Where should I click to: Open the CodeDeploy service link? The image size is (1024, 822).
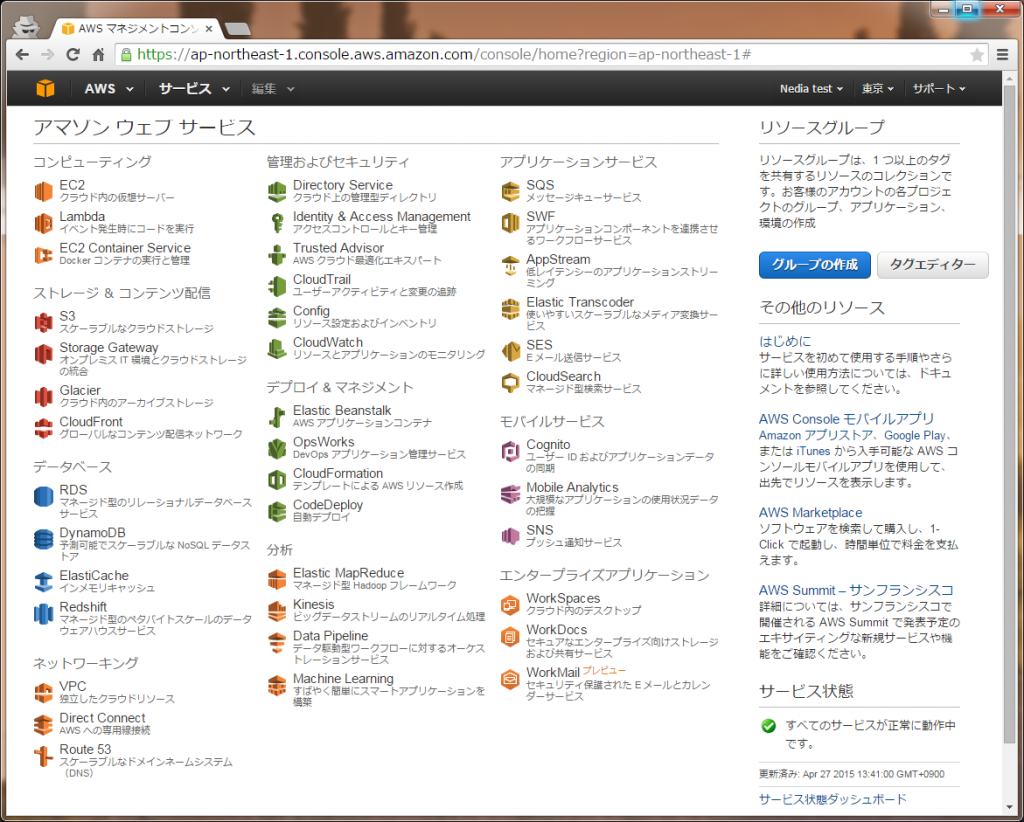[328, 505]
